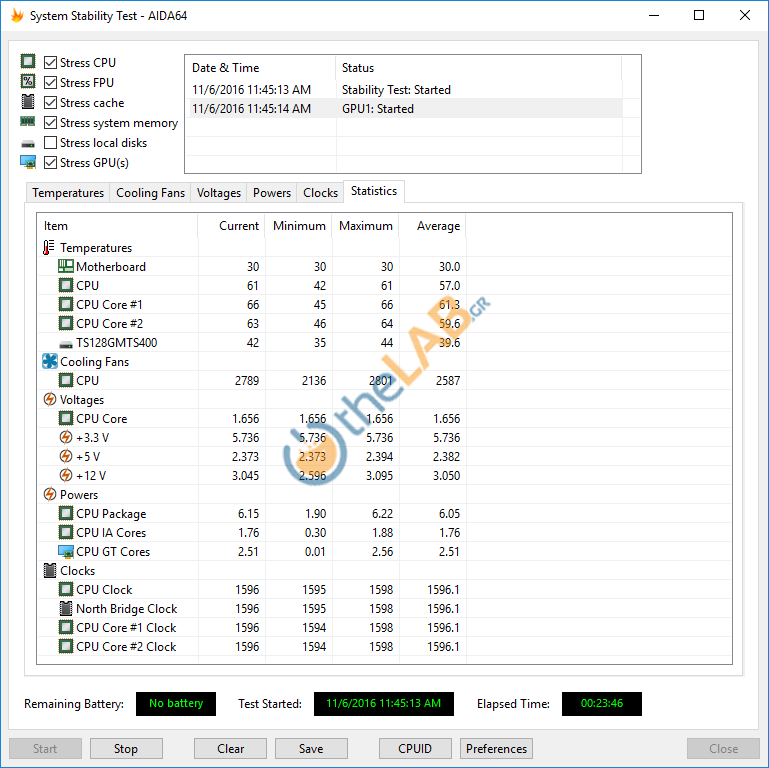
Task: Click the 'CPU Core #1 Clock' row label
Action: (126, 628)
